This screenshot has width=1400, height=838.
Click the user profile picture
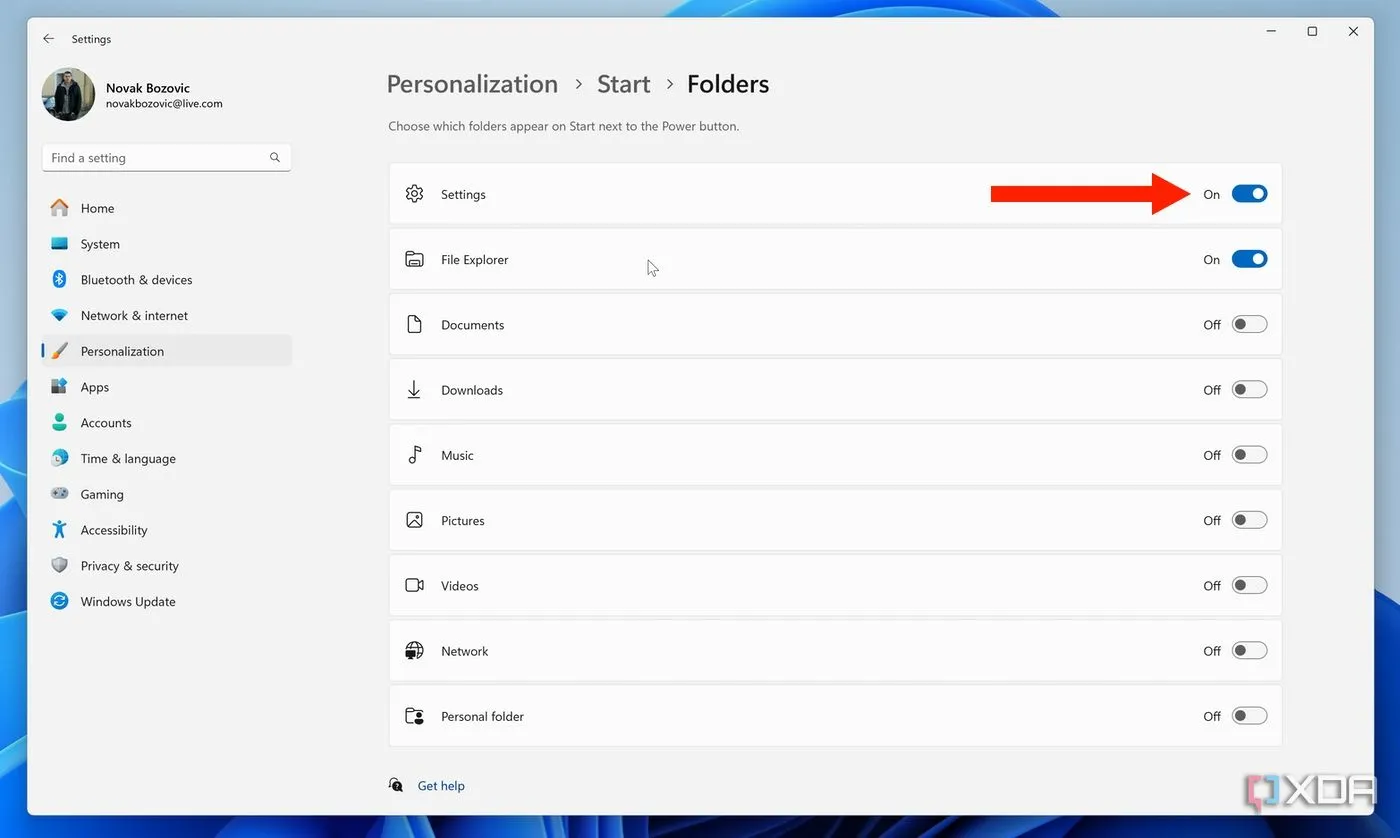[x=68, y=95]
